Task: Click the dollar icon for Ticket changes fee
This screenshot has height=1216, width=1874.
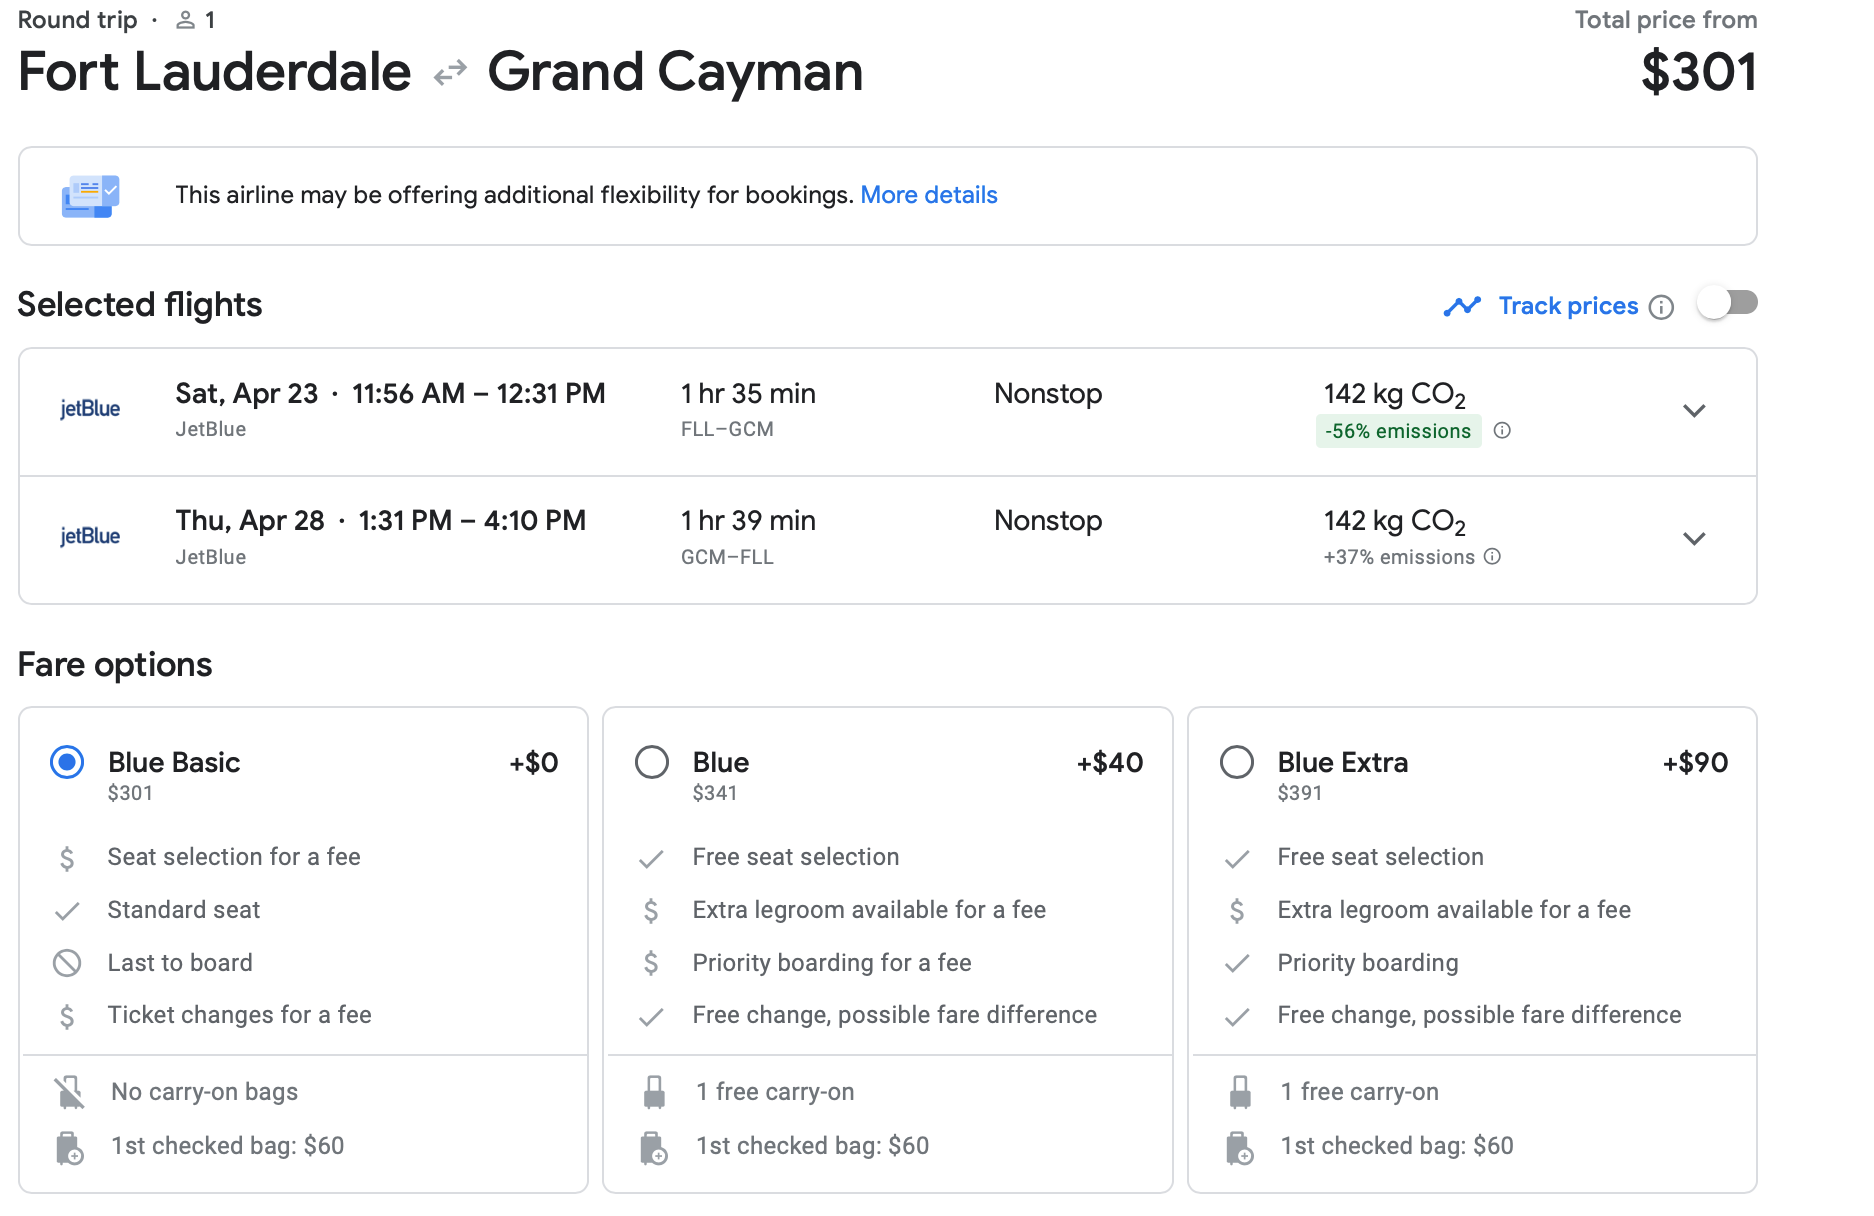Action: tap(67, 1016)
